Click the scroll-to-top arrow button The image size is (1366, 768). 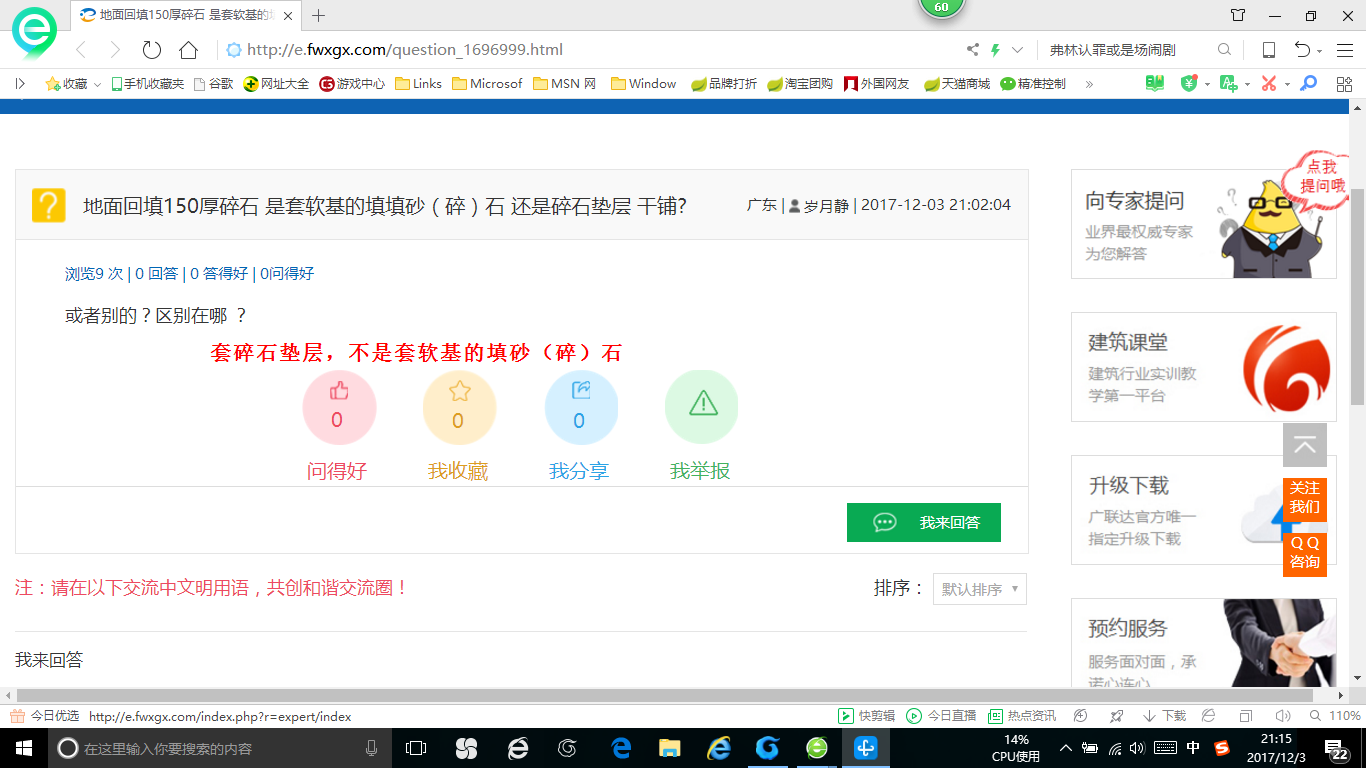(x=1305, y=445)
